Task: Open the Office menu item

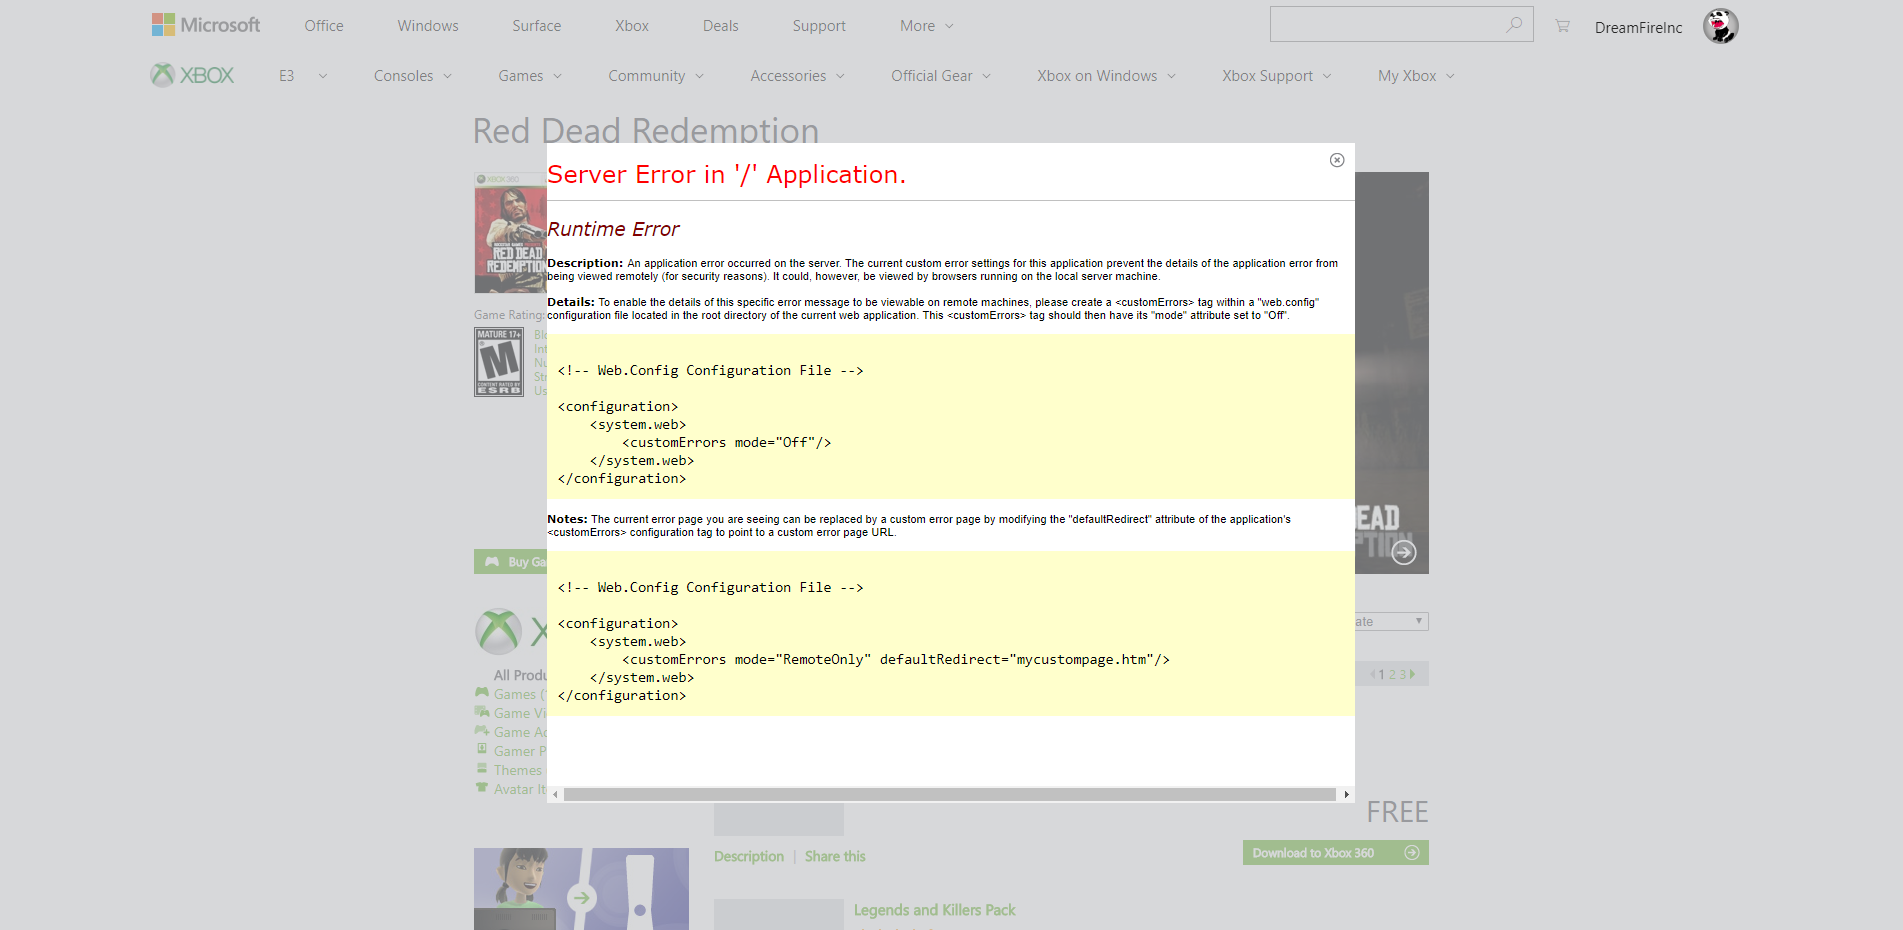Action: (324, 26)
